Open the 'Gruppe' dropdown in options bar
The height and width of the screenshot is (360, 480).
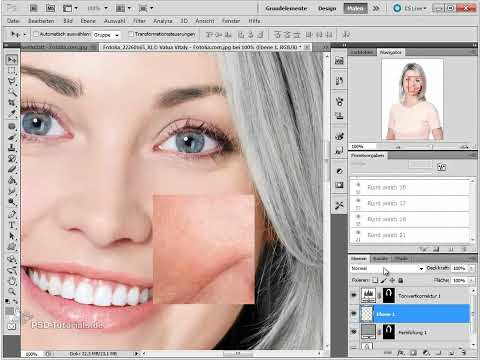106,35
